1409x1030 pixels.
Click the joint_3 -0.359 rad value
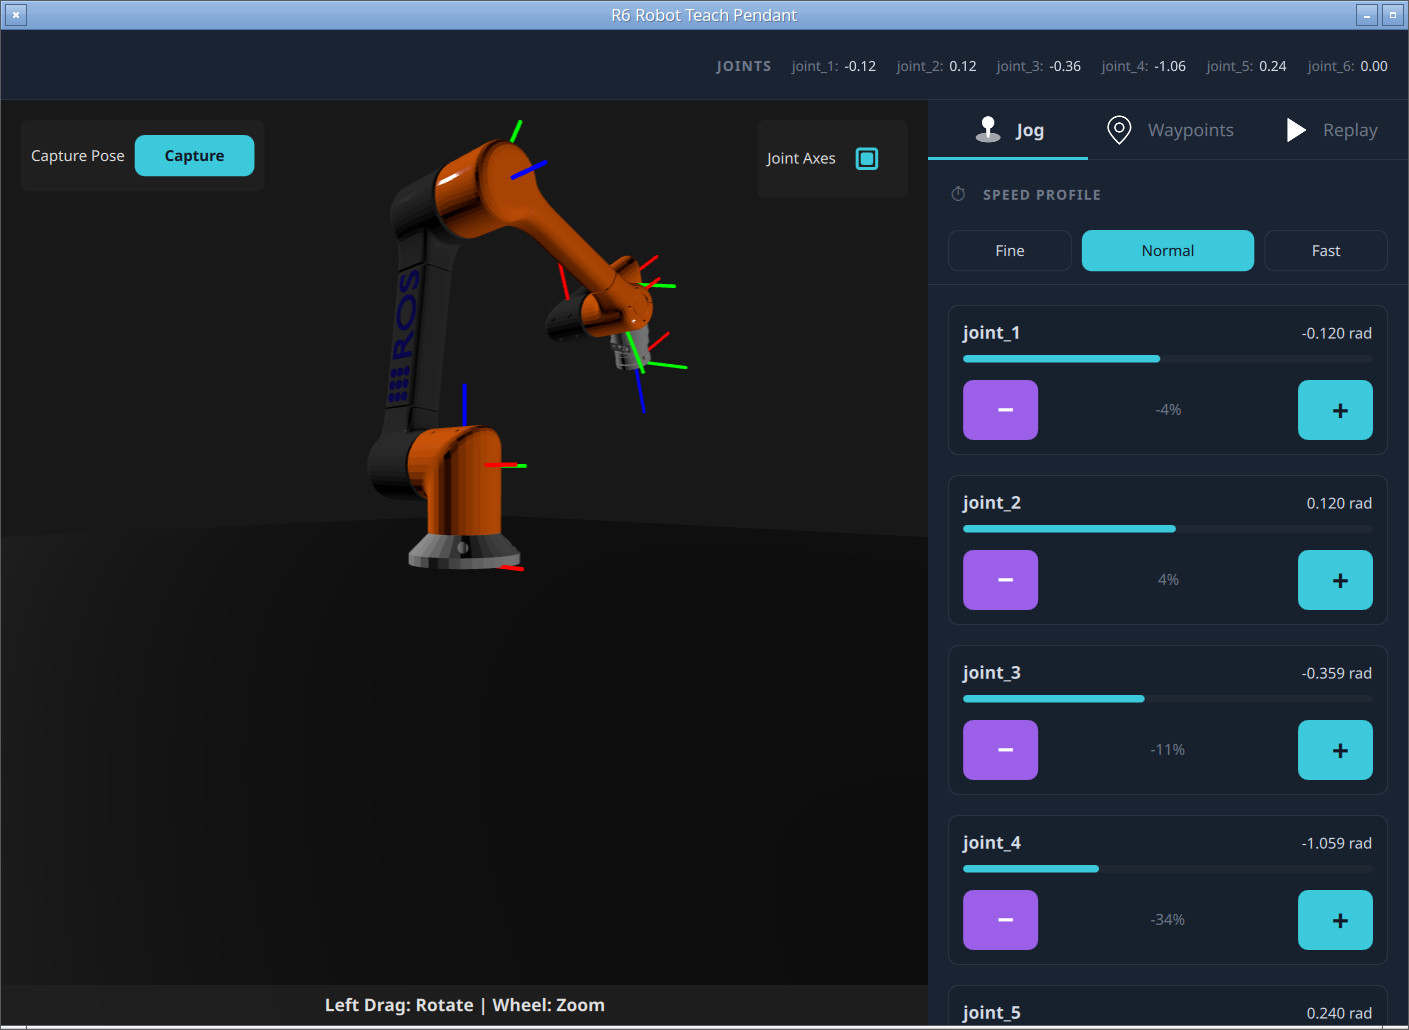(1336, 673)
